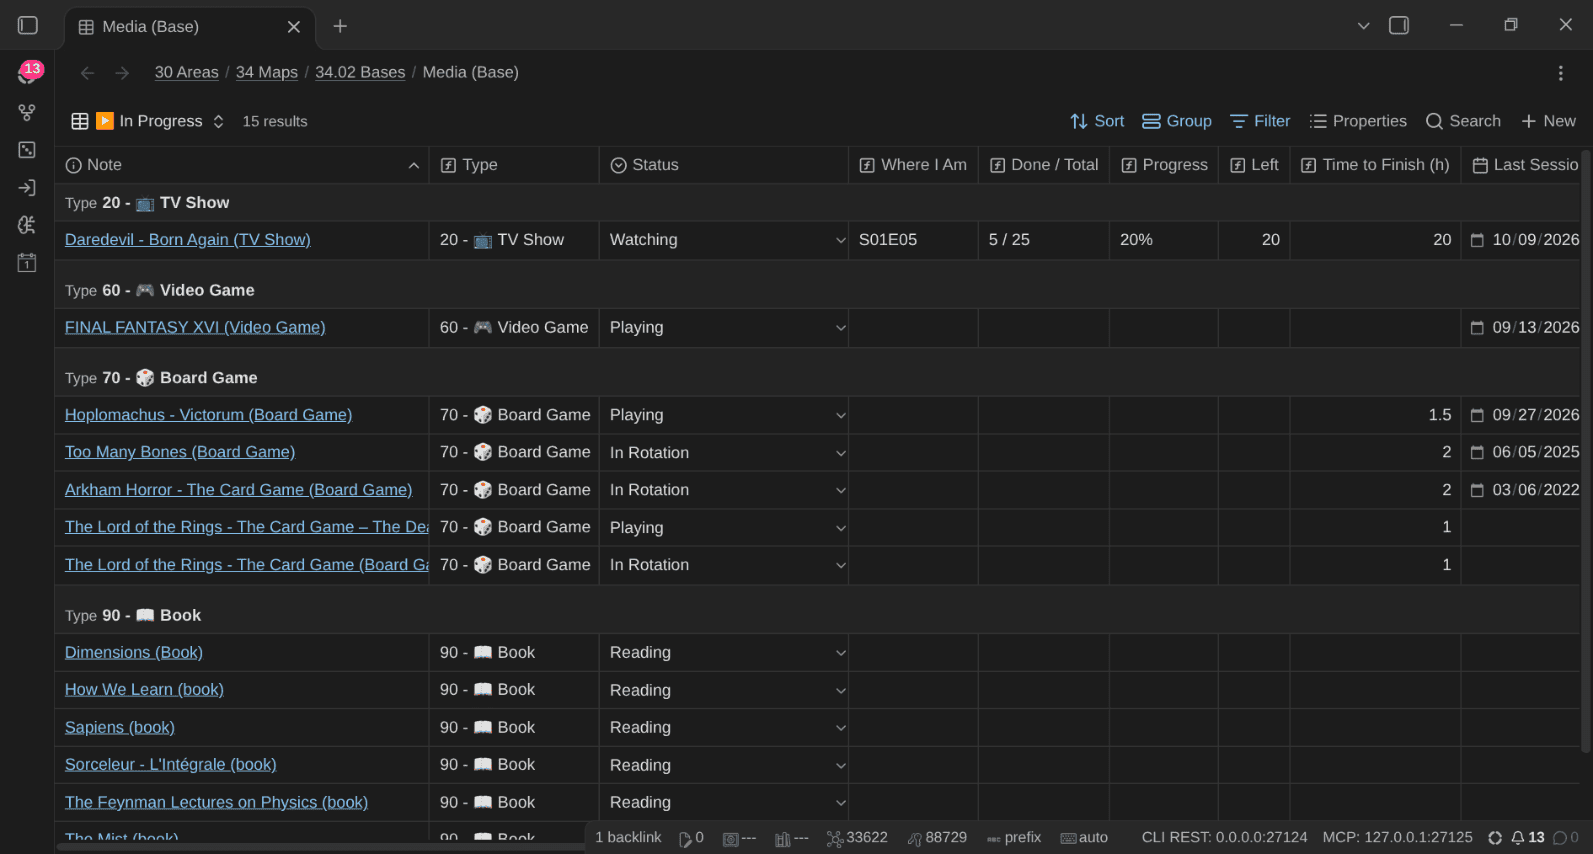Open the calendar icon in the left ribbon
The height and width of the screenshot is (854, 1593).
point(27,263)
